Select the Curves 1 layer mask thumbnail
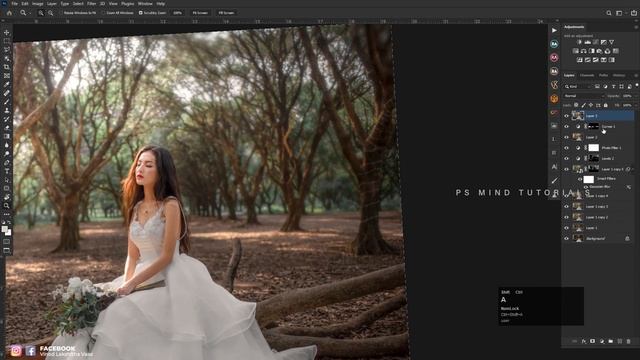The image size is (640, 360). [593, 127]
